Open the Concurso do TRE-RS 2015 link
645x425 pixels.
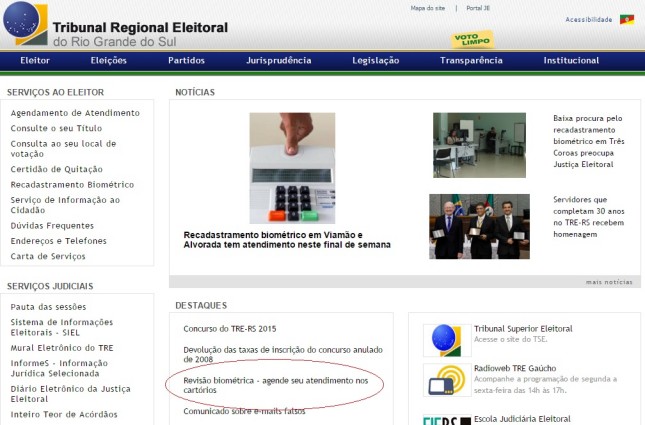229,328
